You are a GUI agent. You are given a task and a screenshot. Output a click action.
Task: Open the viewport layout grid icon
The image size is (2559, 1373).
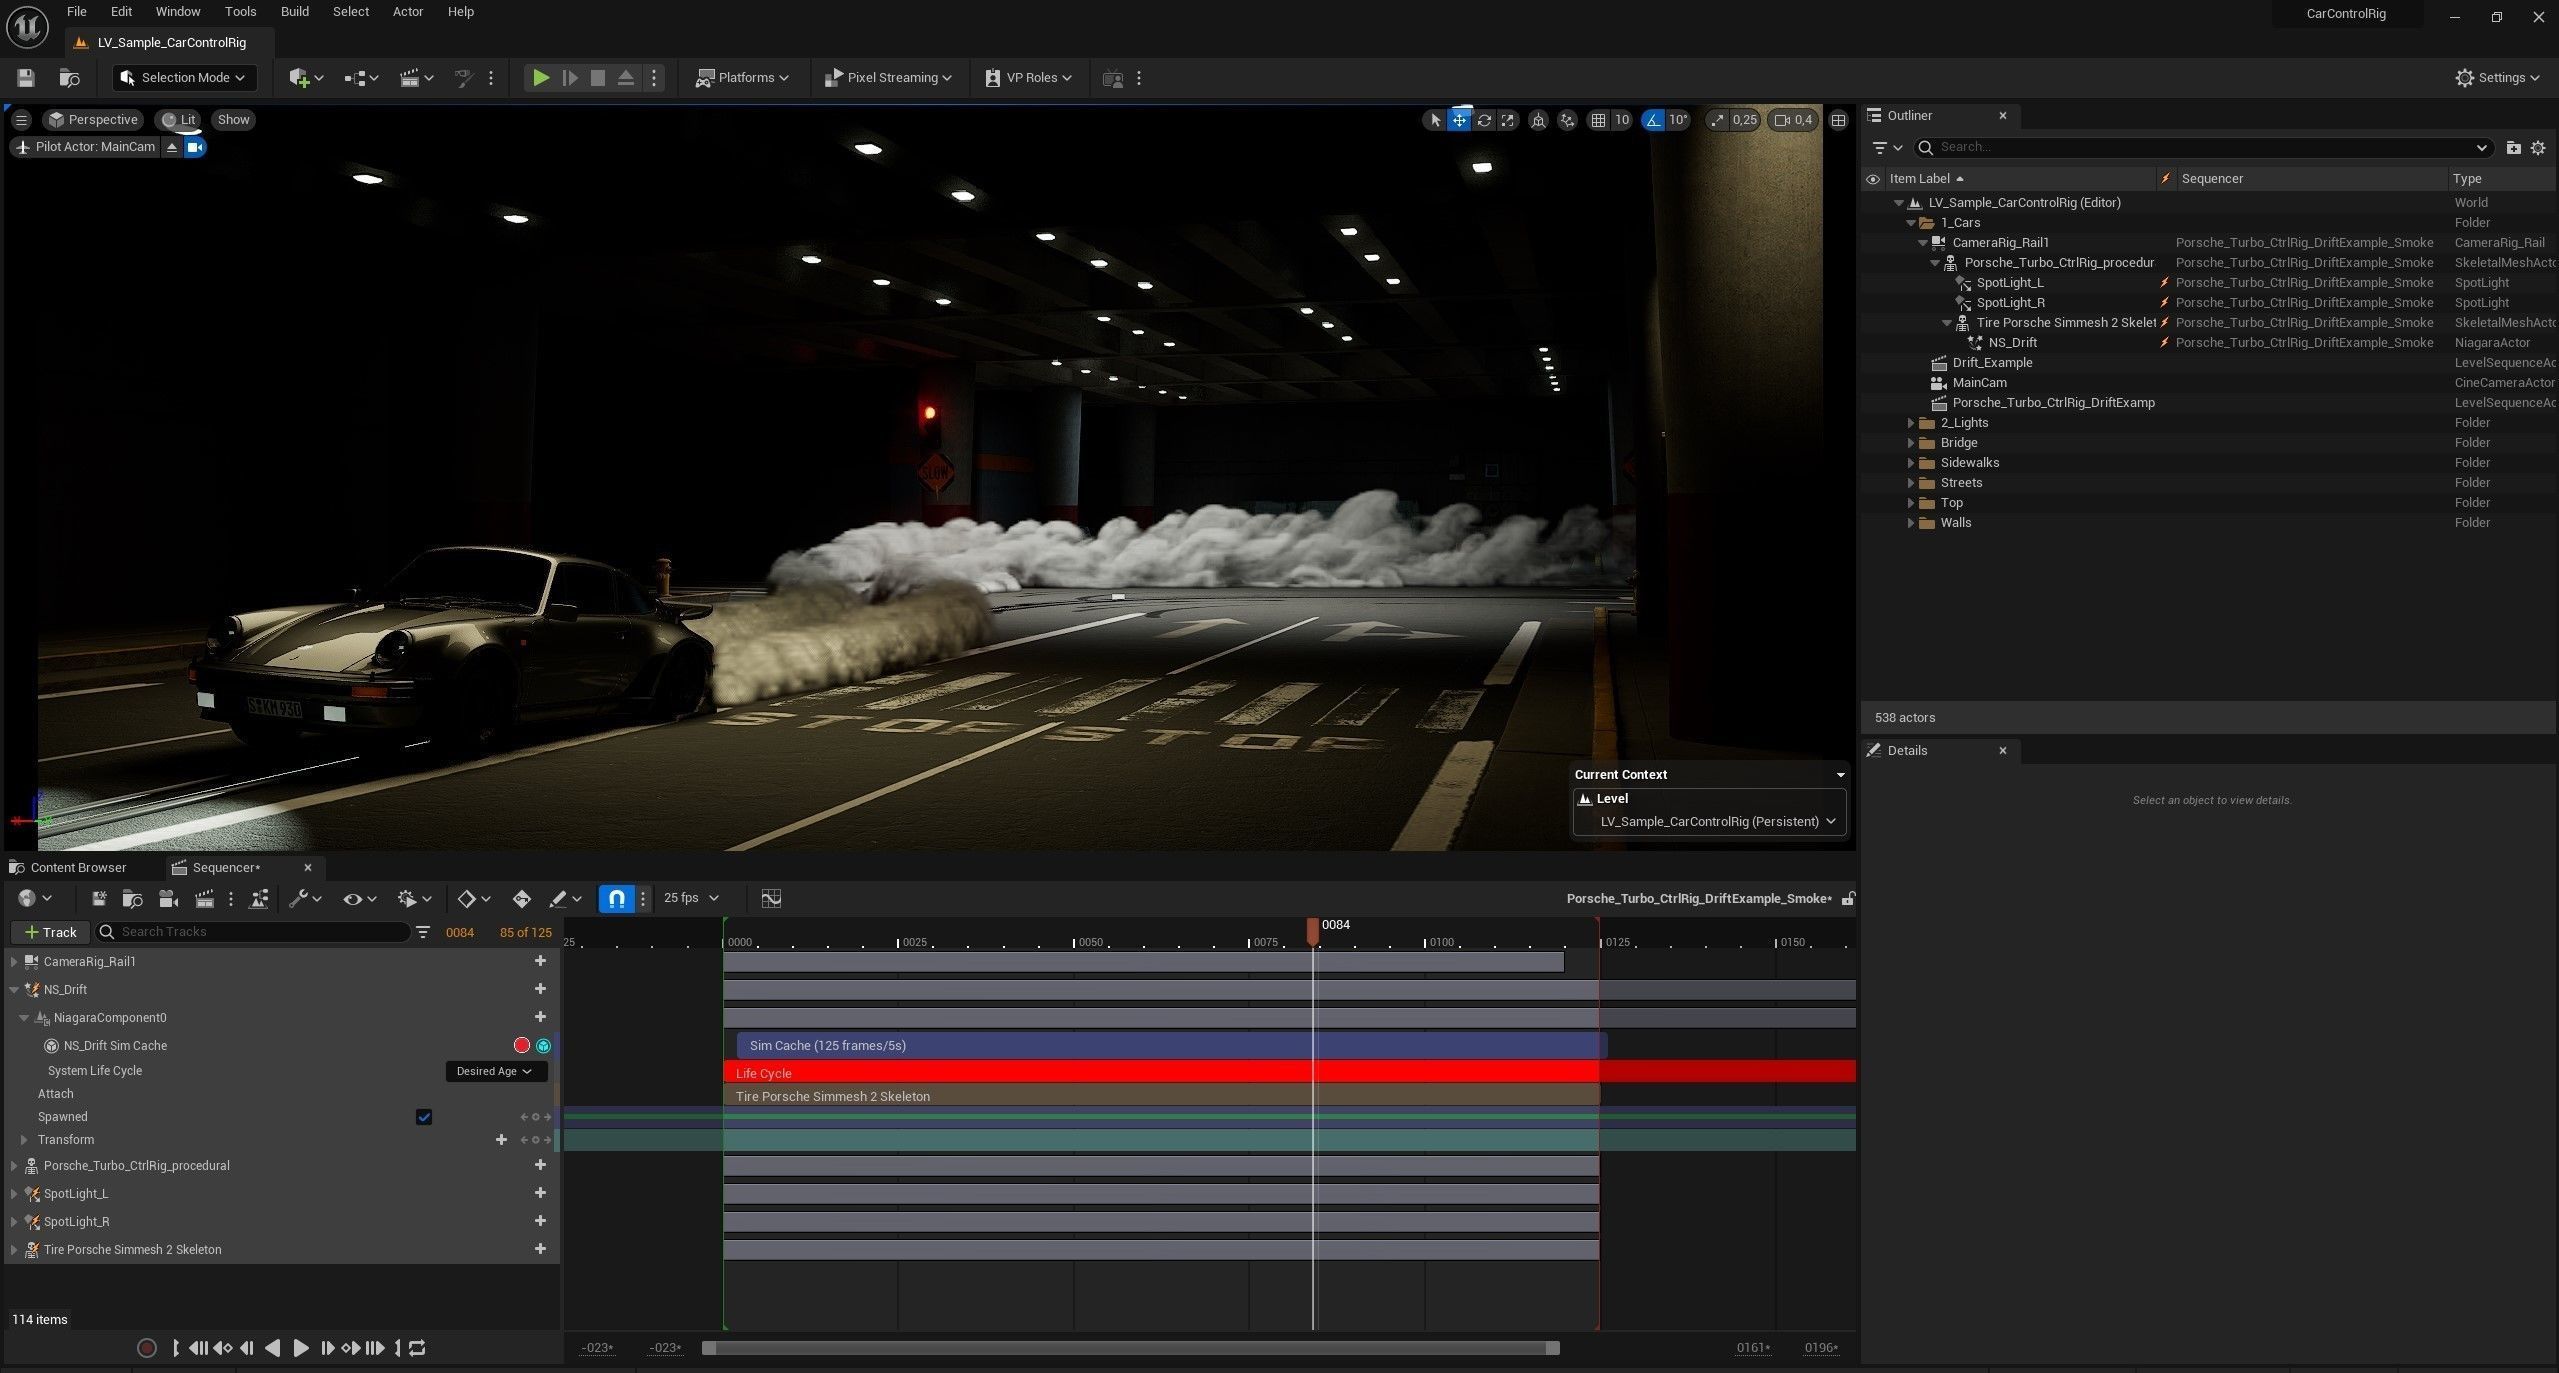coord(1838,120)
